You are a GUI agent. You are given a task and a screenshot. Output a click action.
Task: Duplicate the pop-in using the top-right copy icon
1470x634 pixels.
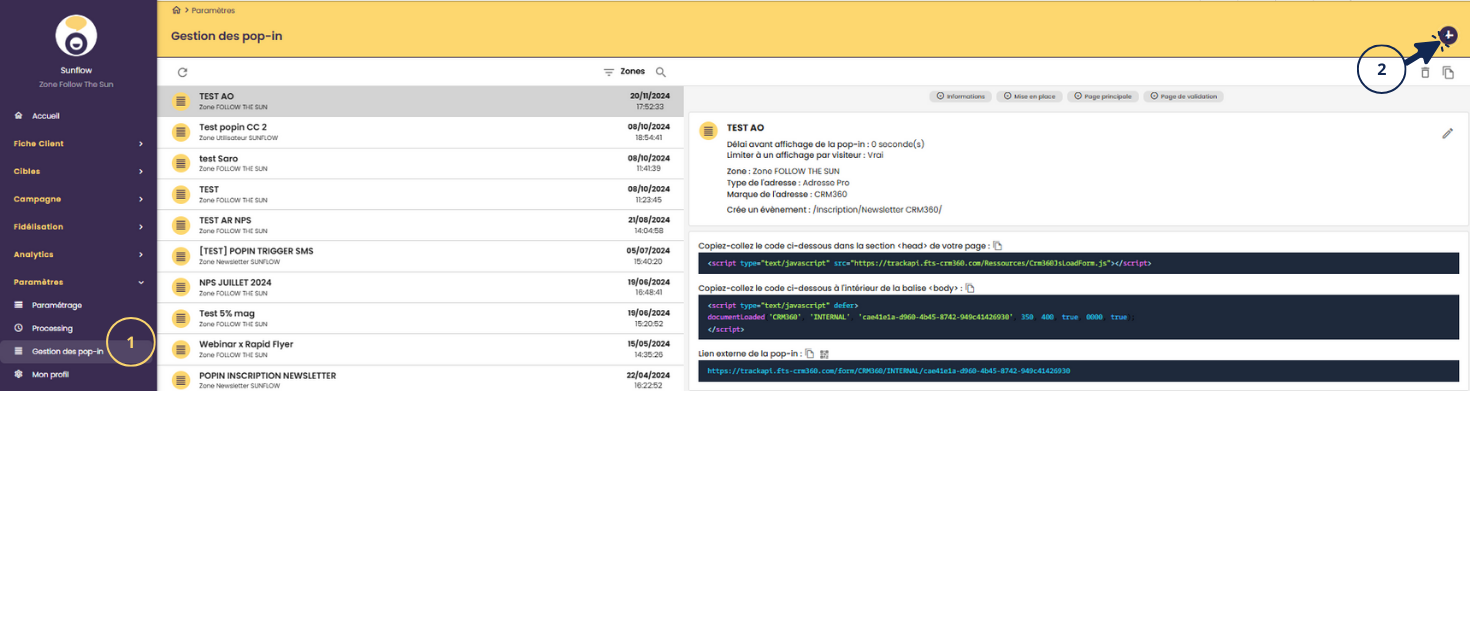coord(1448,72)
